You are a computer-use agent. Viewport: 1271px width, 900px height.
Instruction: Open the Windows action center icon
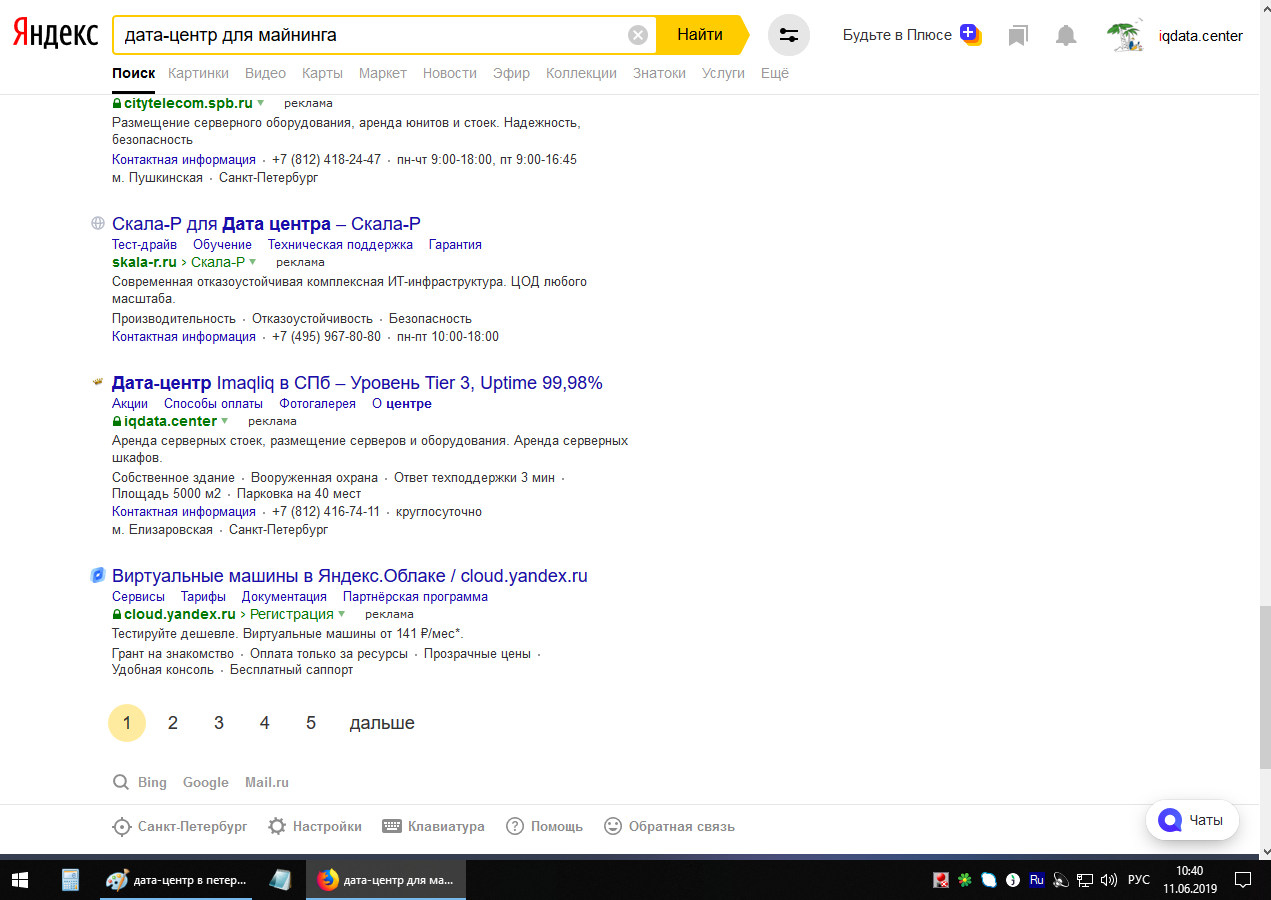tap(1243, 880)
